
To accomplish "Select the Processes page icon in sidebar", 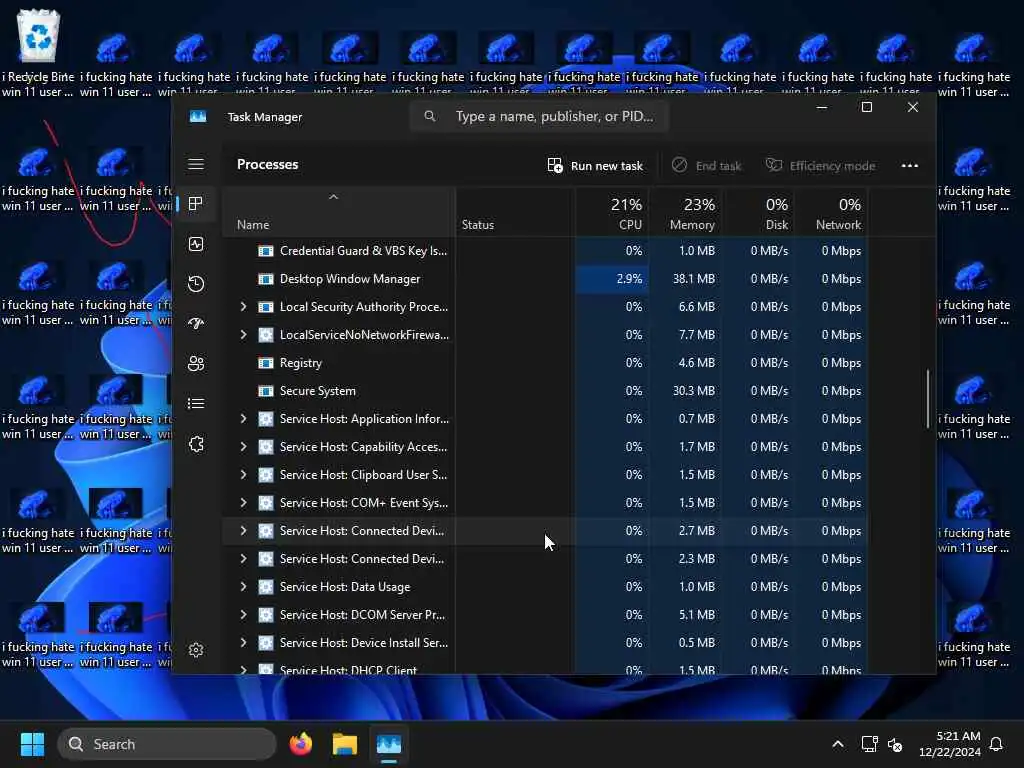I will [x=196, y=204].
